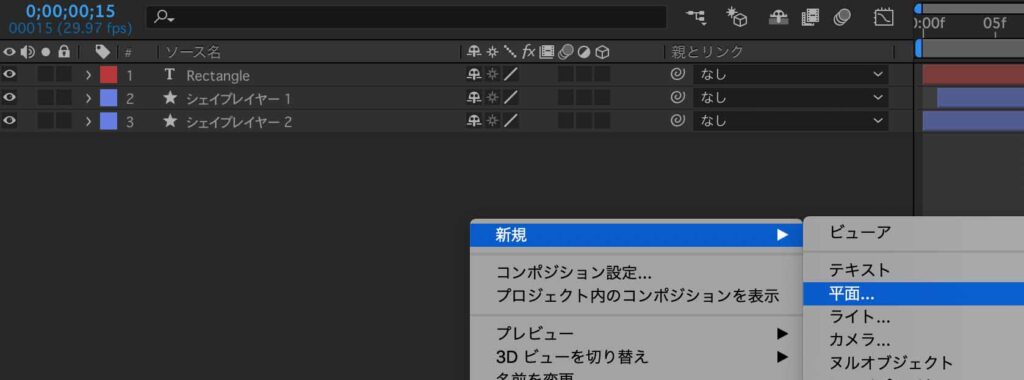
Task: Enable the Motion Blur icon in toolbar
Action: point(842,18)
